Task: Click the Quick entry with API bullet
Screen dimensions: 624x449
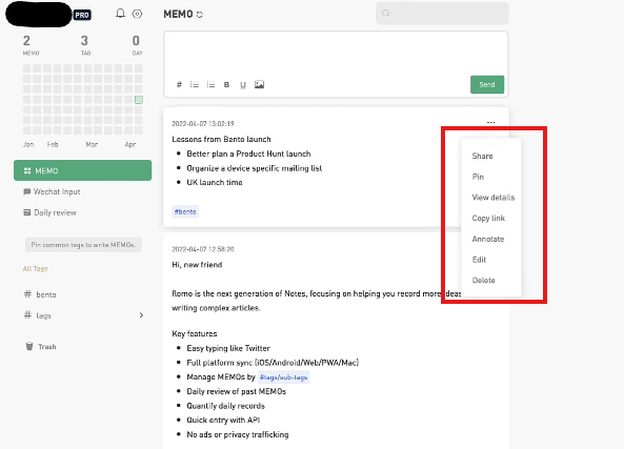Action: (223, 420)
